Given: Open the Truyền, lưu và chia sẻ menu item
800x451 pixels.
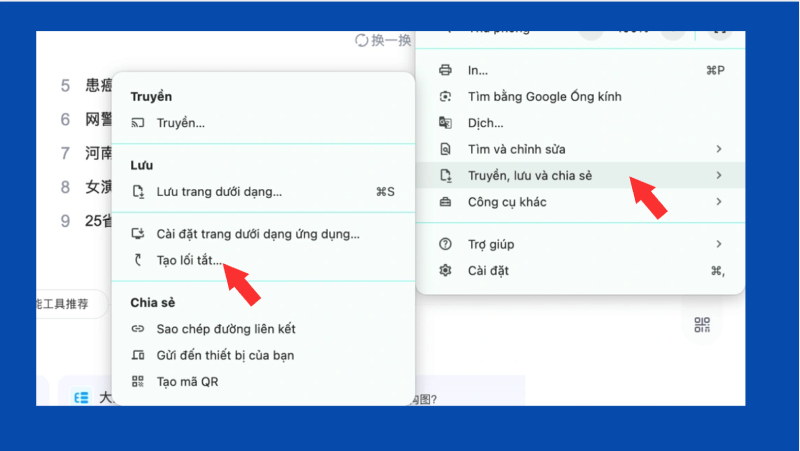Looking at the screenshot, I should pyautogui.click(x=530, y=176).
